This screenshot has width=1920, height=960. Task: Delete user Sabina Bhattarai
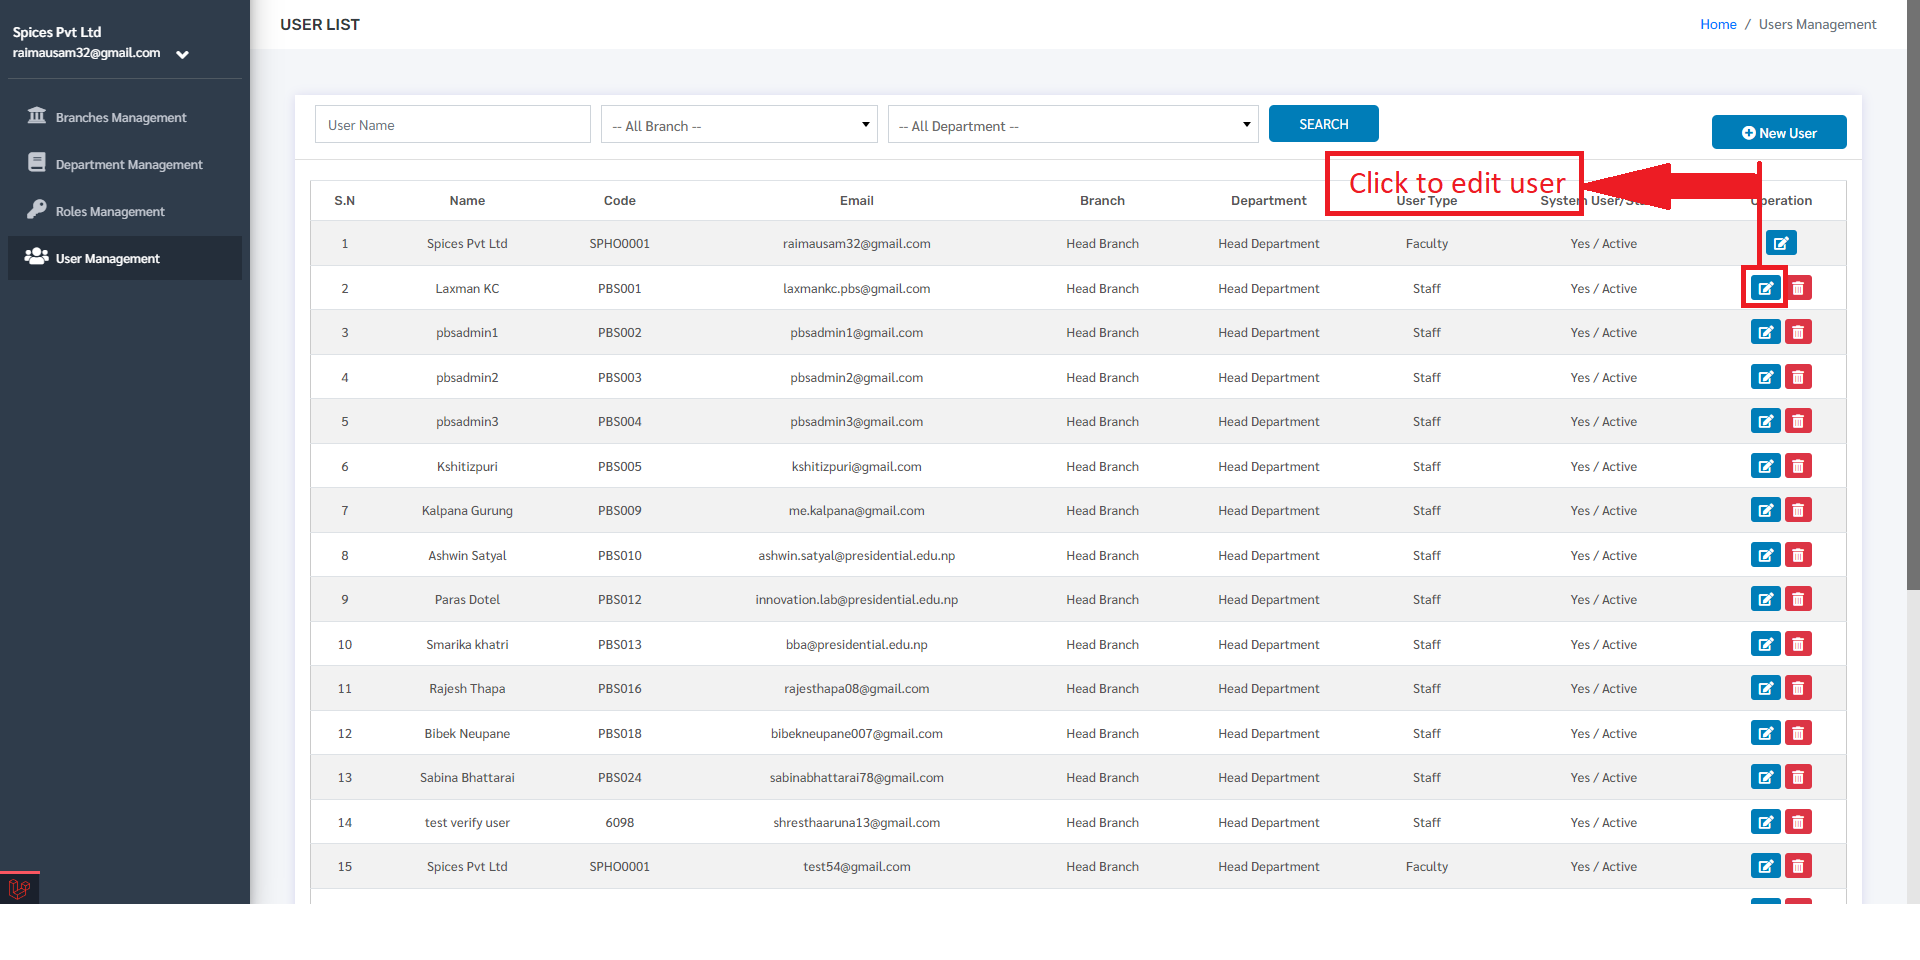(1798, 777)
